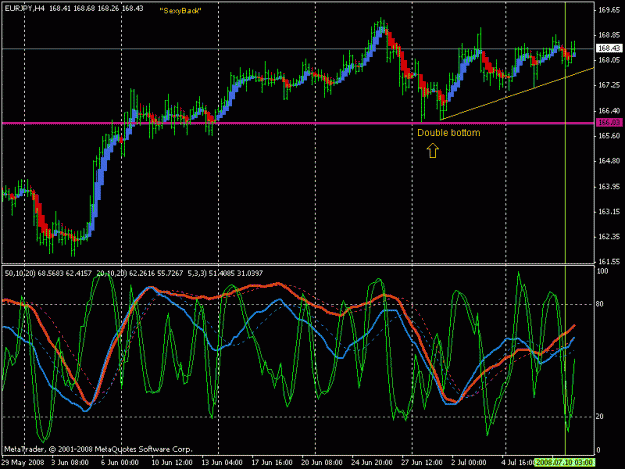Click the indicator scale value 0
Image resolution: width=625 pixels, height=469 pixels.
click(598, 450)
